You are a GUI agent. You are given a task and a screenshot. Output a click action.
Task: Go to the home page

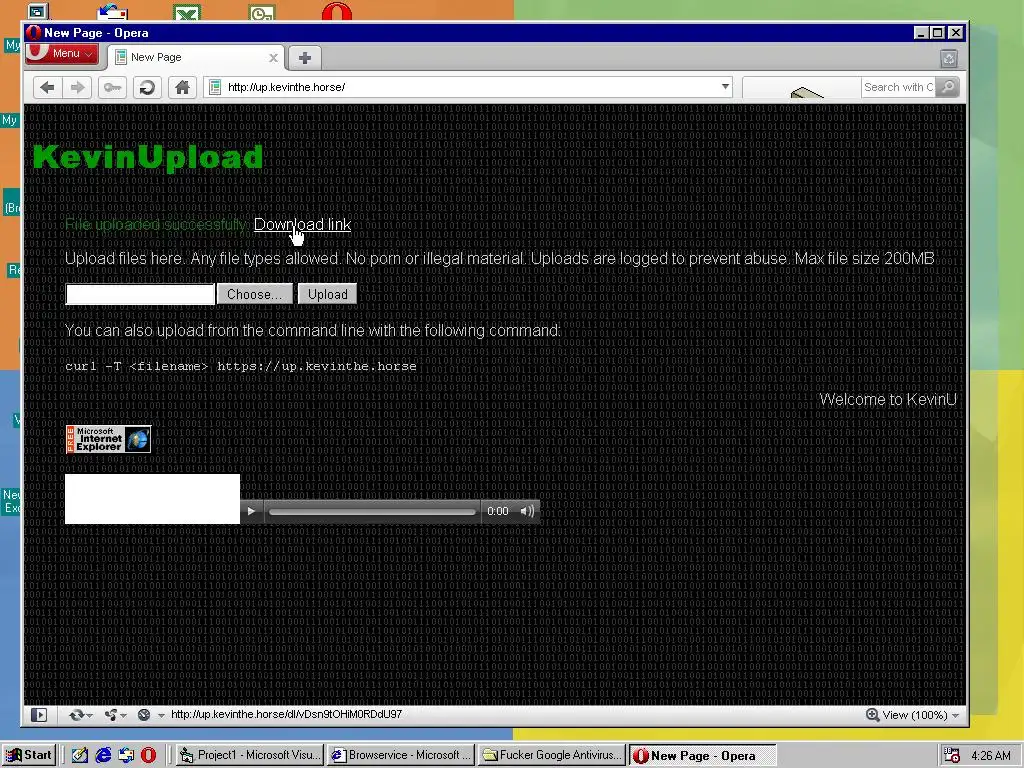coord(182,88)
